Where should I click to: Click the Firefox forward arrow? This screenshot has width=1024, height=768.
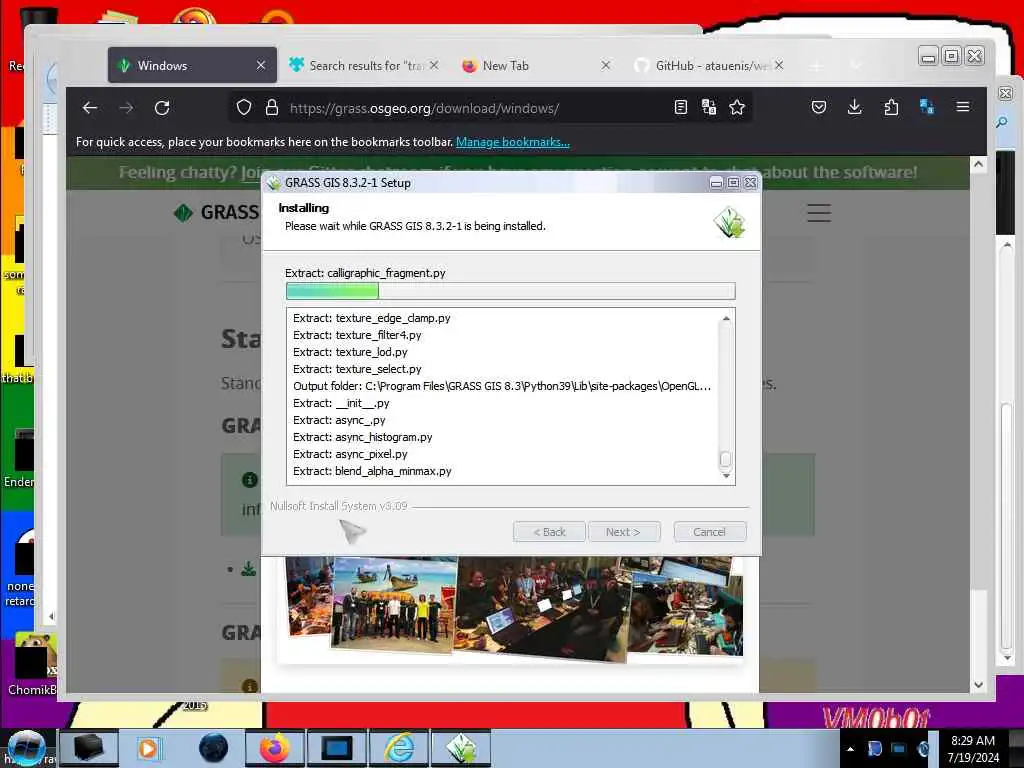(x=126, y=108)
